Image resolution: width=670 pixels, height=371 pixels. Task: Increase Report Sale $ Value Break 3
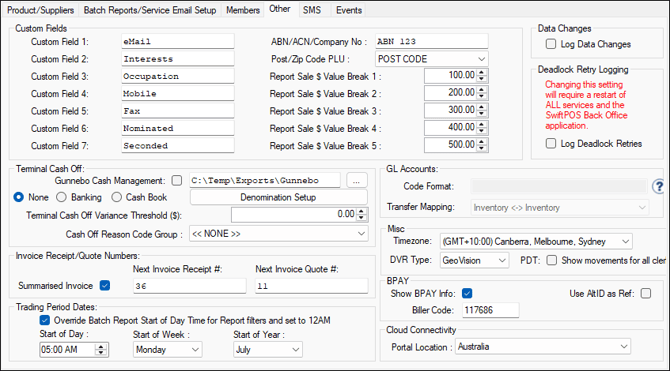point(482,108)
